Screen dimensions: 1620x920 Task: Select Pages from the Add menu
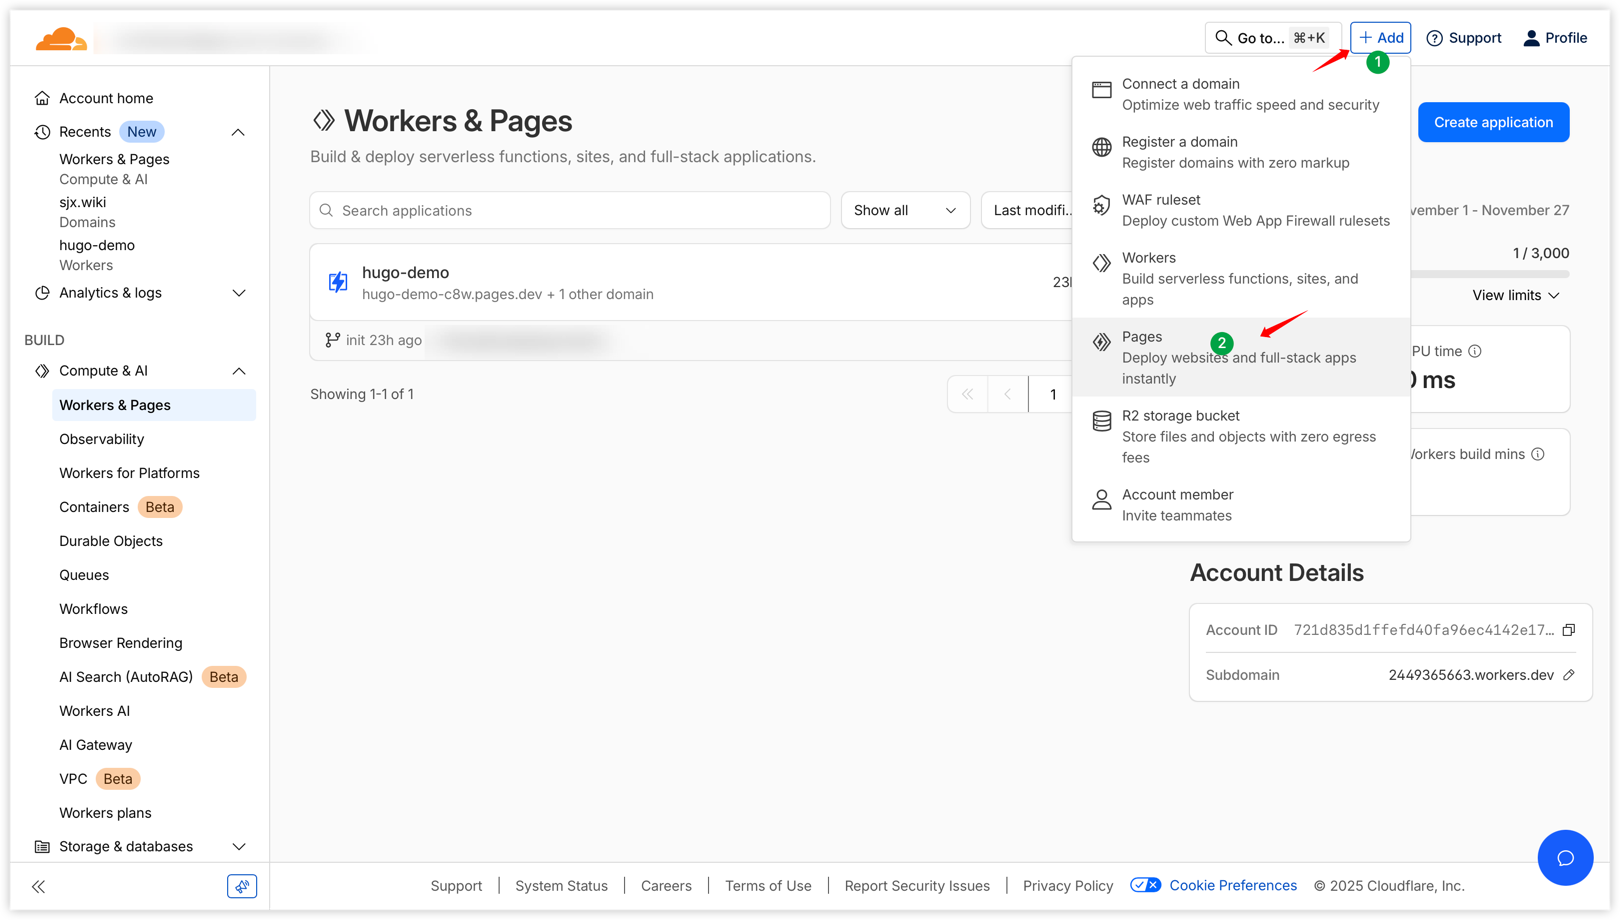point(1240,357)
